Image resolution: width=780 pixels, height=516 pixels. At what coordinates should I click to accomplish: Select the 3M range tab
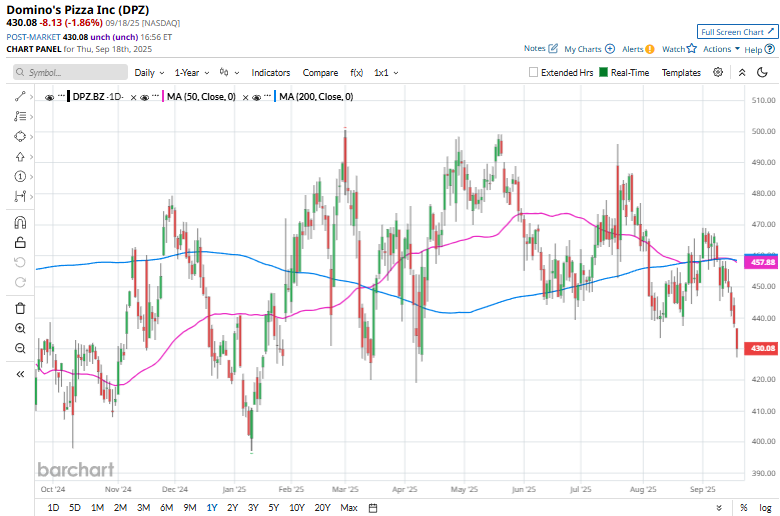pyautogui.click(x=144, y=508)
